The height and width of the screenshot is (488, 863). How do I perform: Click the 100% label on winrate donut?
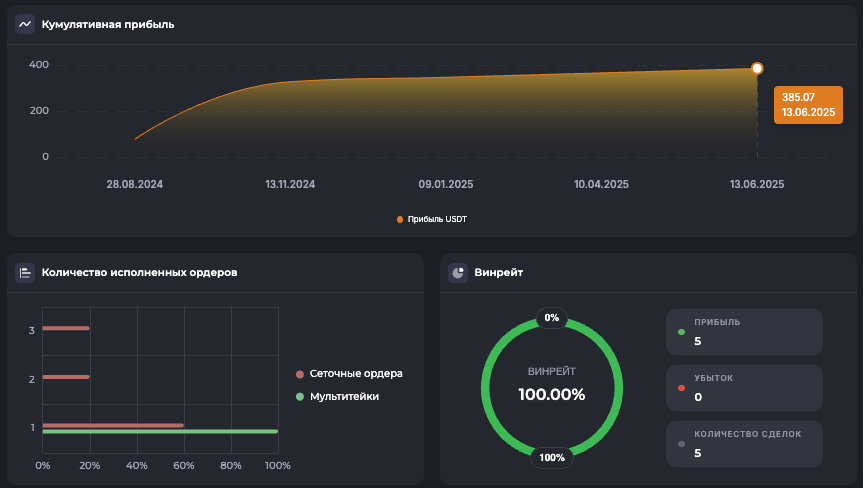click(552, 458)
